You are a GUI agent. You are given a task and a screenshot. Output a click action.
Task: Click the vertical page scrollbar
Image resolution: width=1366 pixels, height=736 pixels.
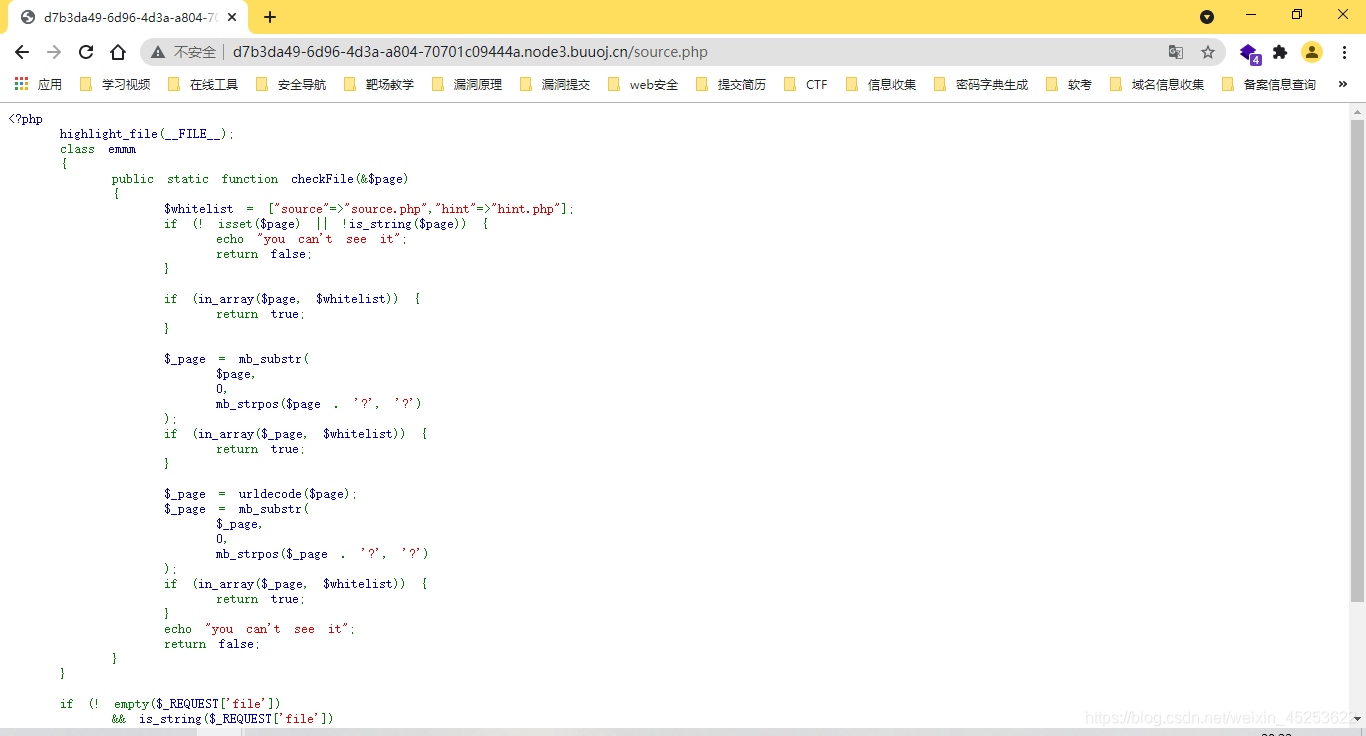click(x=1357, y=360)
